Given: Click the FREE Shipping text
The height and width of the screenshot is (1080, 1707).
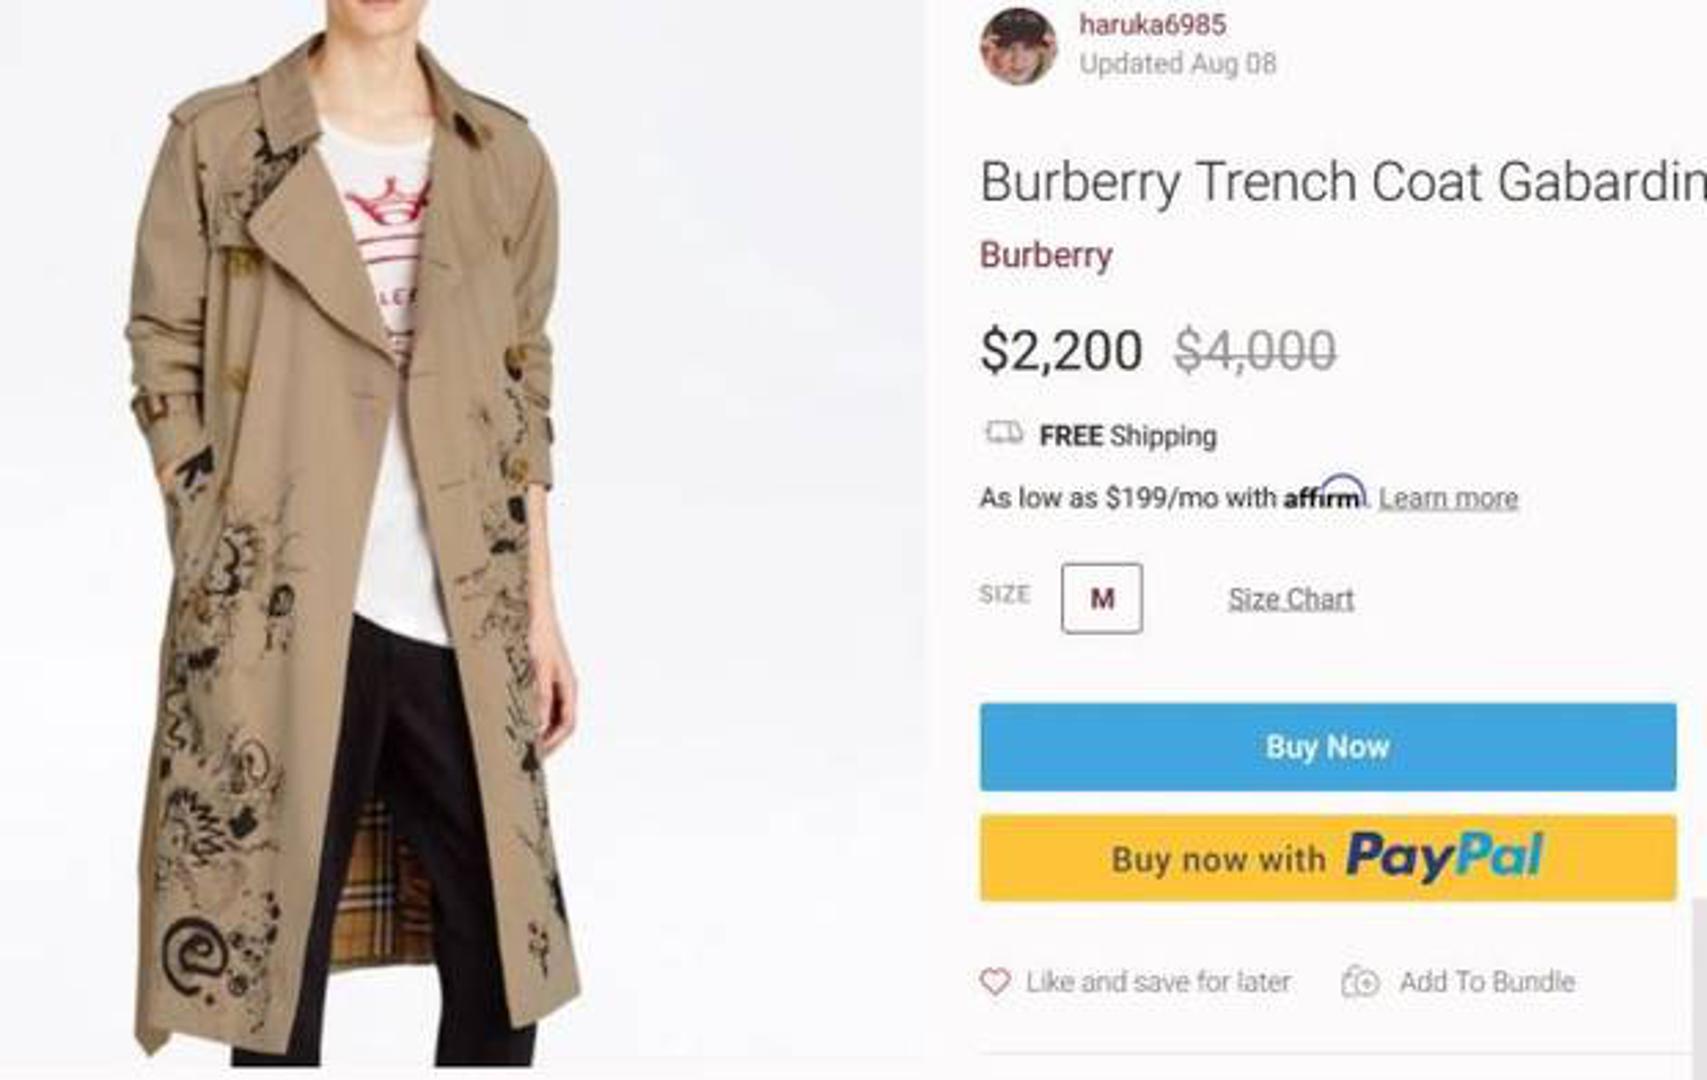Looking at the screenshot, I should (x=1127, y=436).
